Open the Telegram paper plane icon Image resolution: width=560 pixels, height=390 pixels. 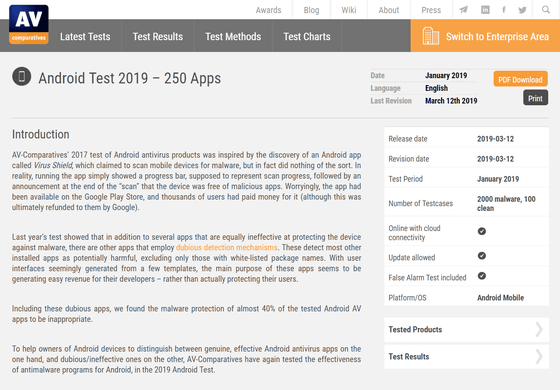(464, 10)
